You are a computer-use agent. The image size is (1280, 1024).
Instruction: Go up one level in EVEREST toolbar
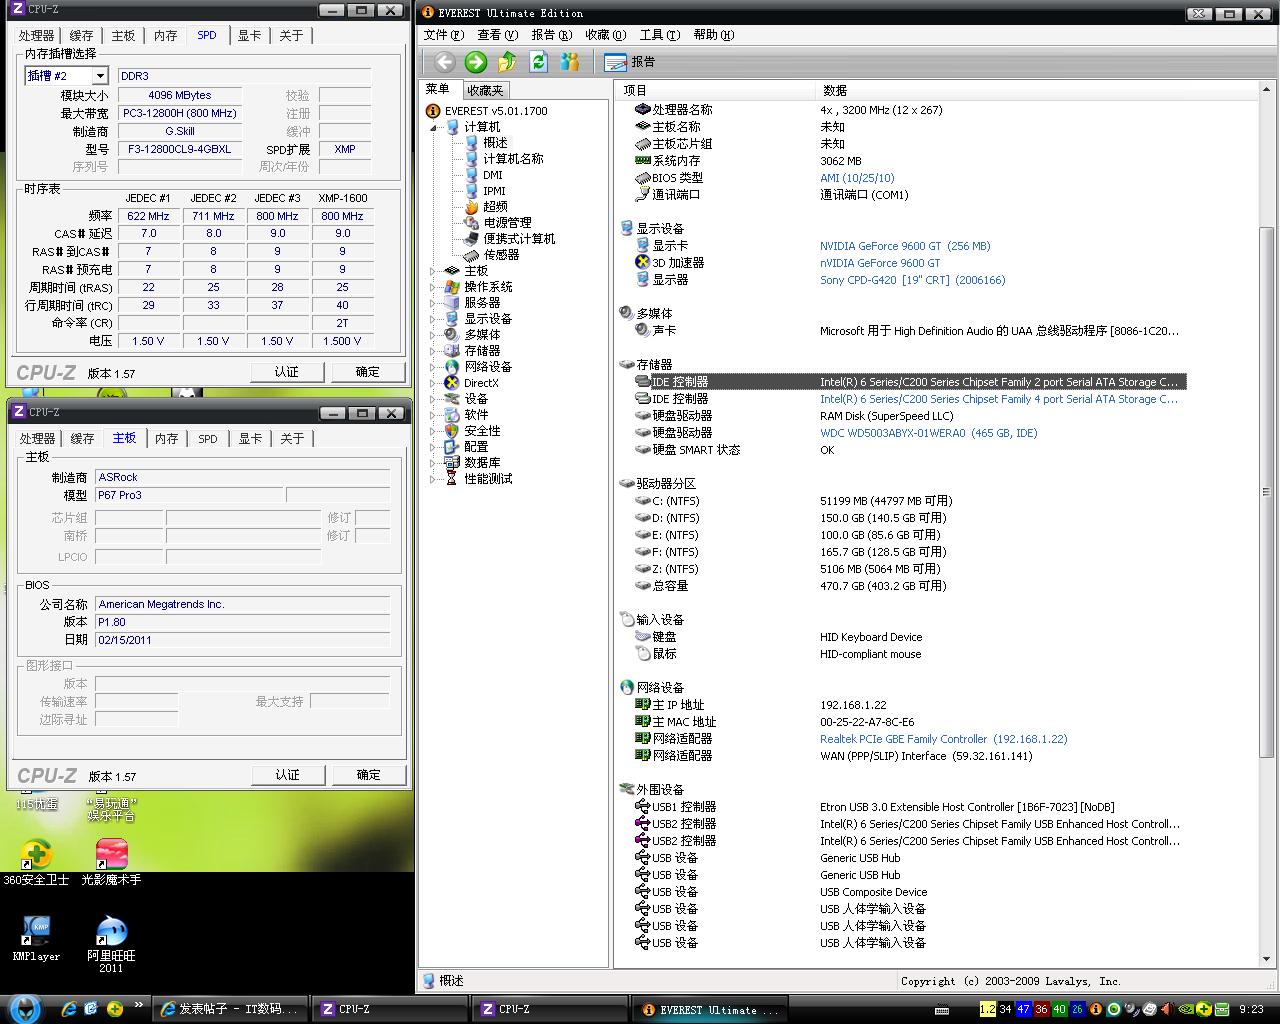pos(507,62)
